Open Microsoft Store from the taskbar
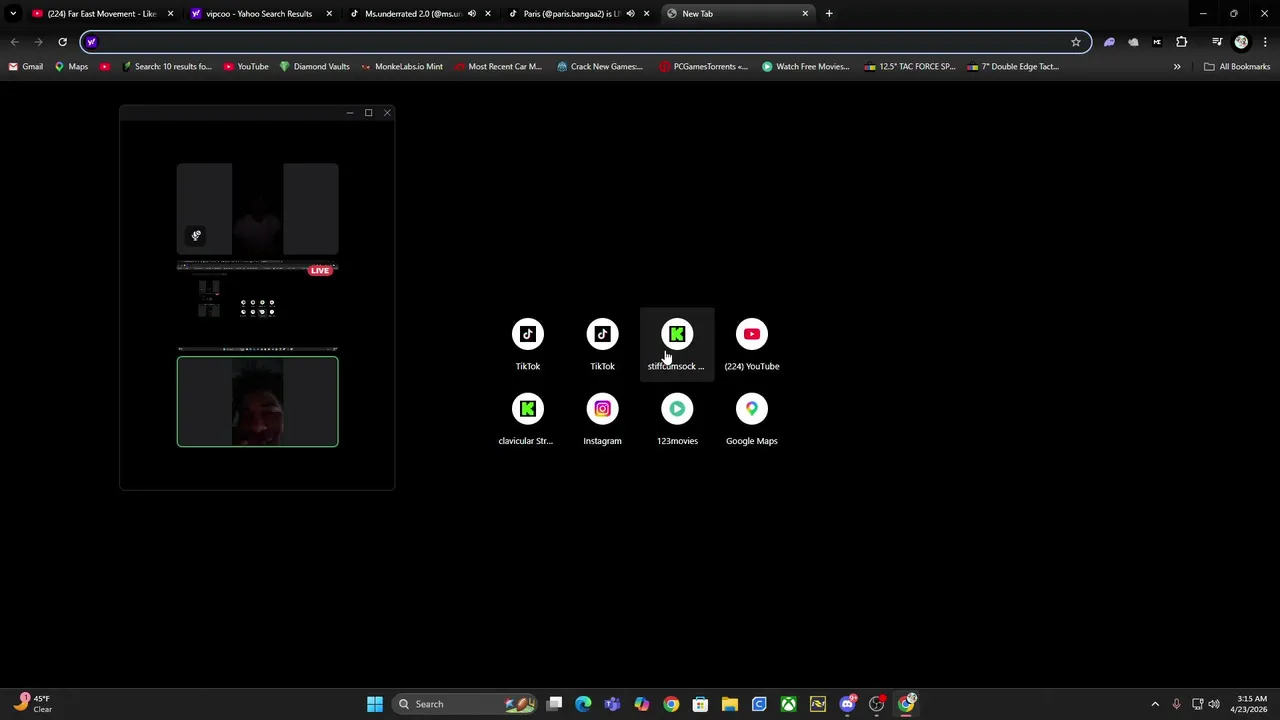The height and width of the screenshot is (720, 1280). click(700, 704)
